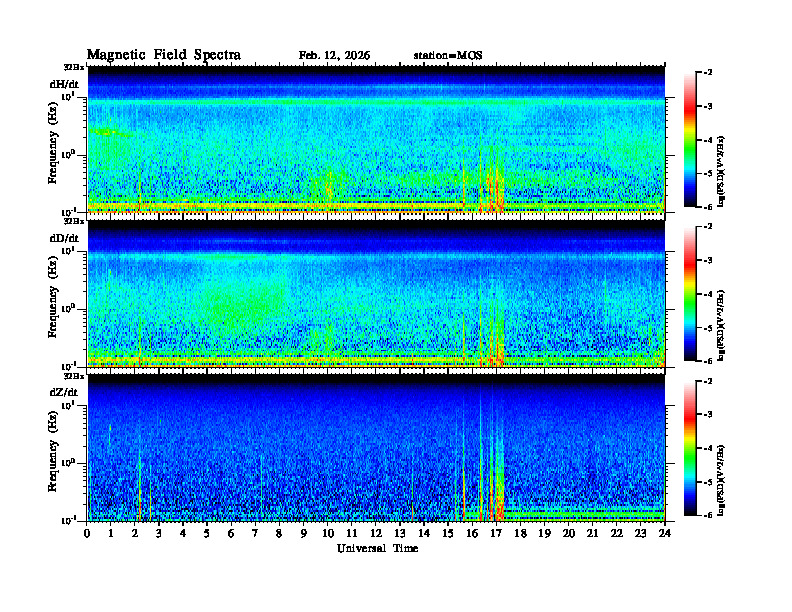Click the "-2" tick on dH/dt color scale
Image resolution: width=792 pixels, height=612 pixels.
tap(707, 73)
